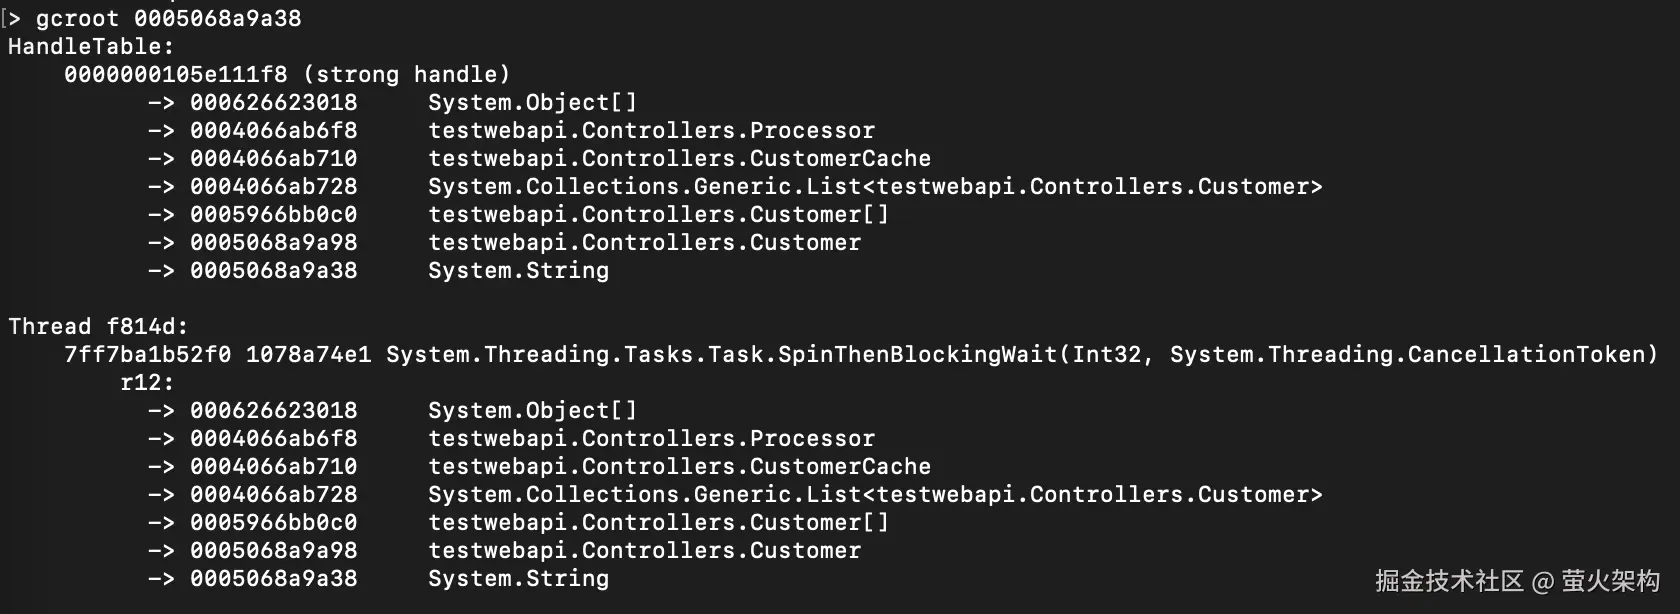Select the HandleTable: heading

pos(91,46)
